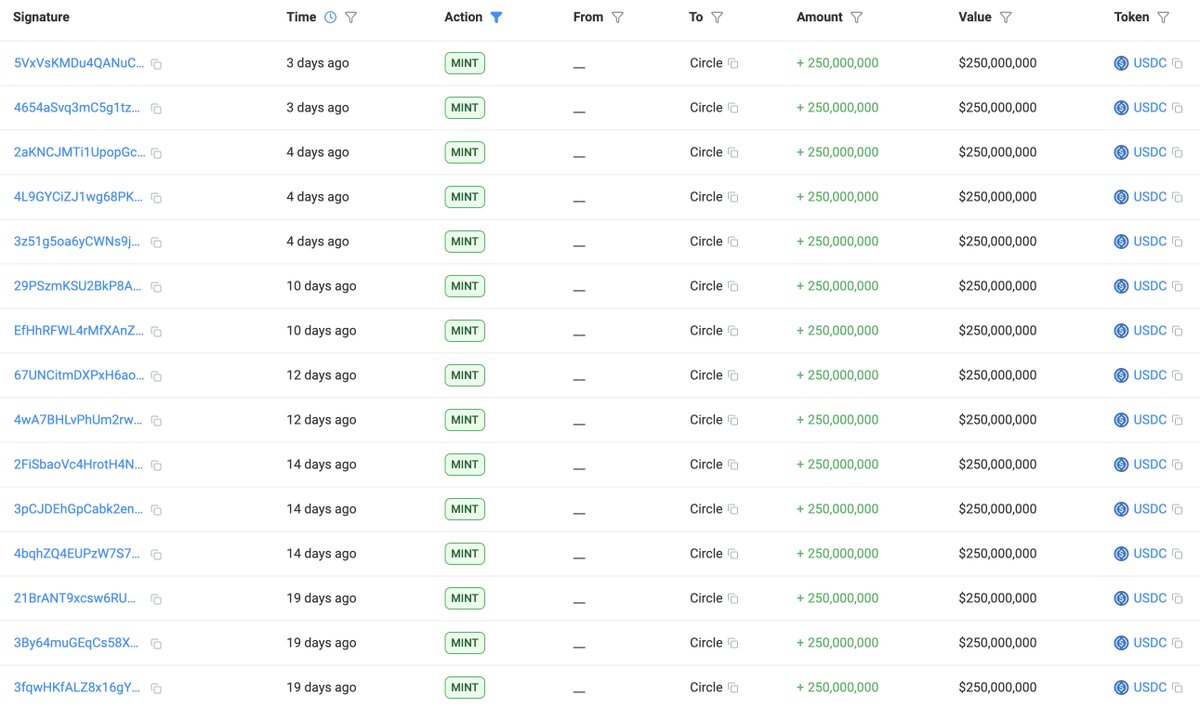The height and width of the screenshot is (708, 1200).
Task: Copy signature 2aKNCJMTi1UpopGc
Action: (x=156, y=153)
